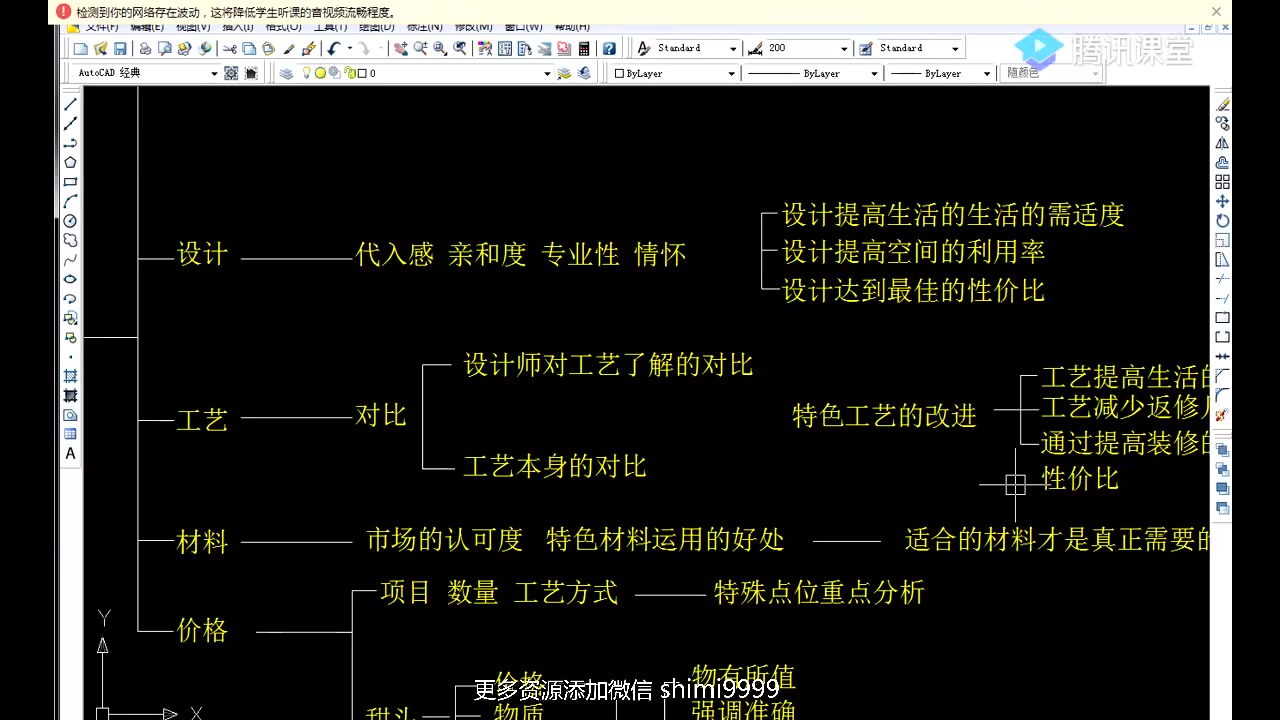This screenshot has width=1280, height=720.
Task: Open the 修改(M) menu
Action: tap(473, 27)
